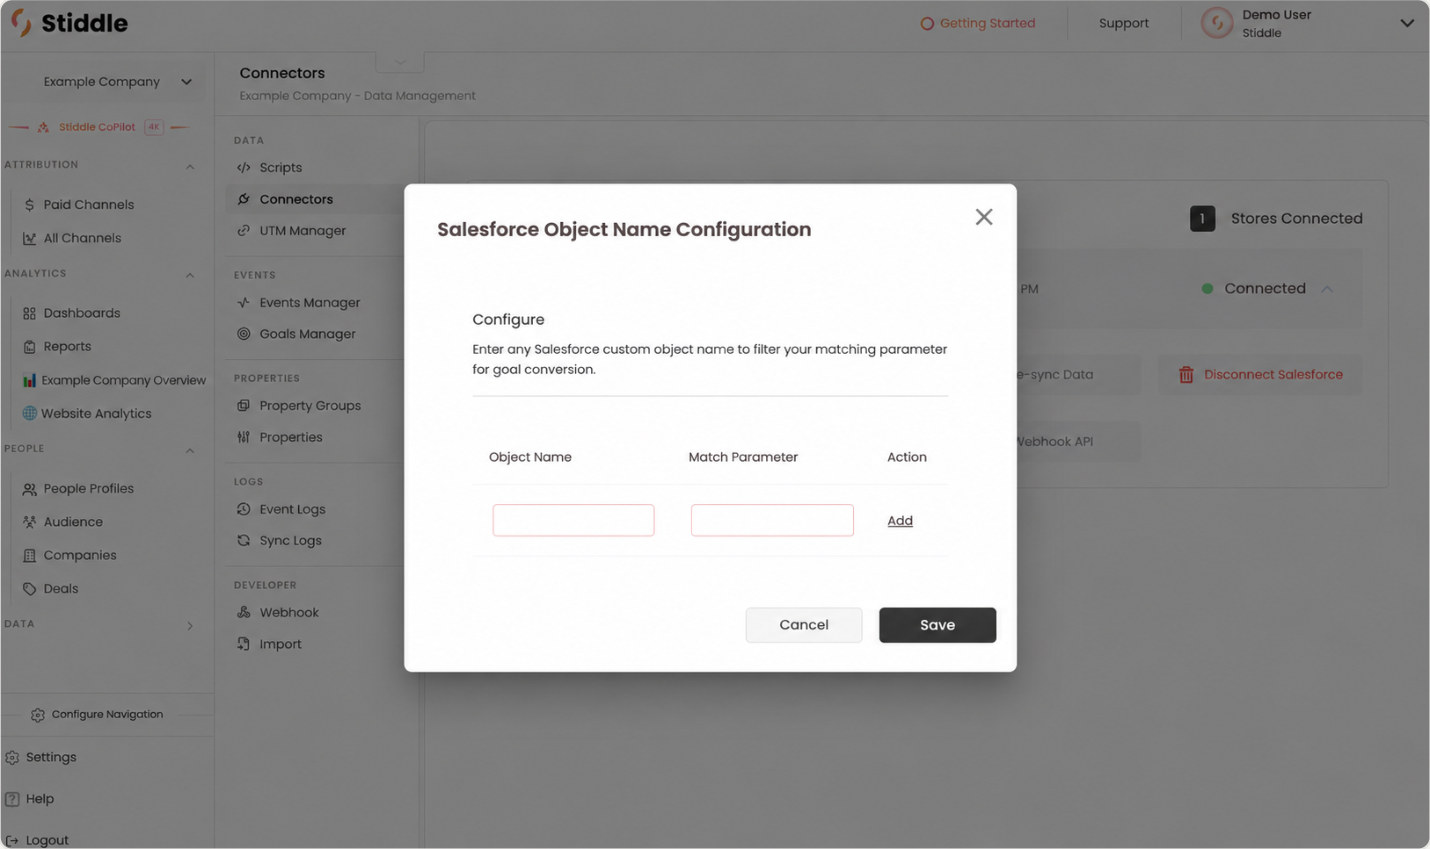Open Paid Channels dollar icon
Image resolution: width=1430 pixels, height=849 pixels.
pyautogui.click(x=29, y=205)
